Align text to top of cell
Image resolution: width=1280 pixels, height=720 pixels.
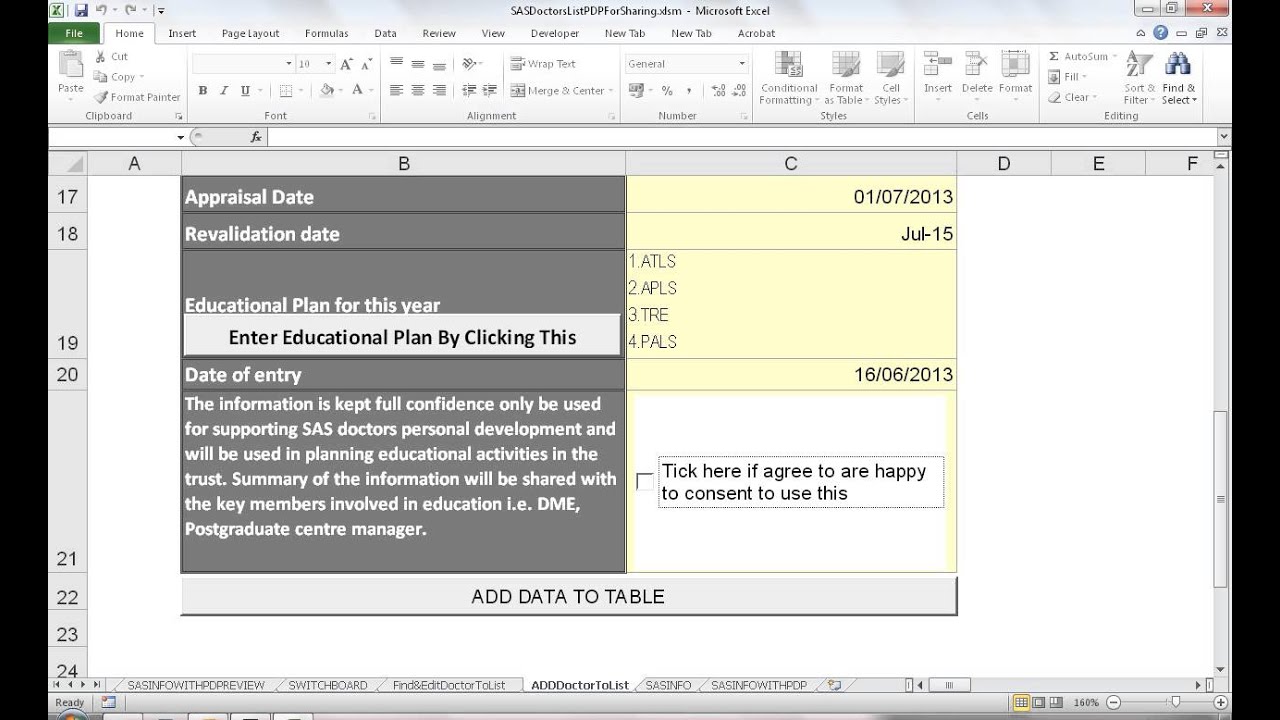coord(396,63)
